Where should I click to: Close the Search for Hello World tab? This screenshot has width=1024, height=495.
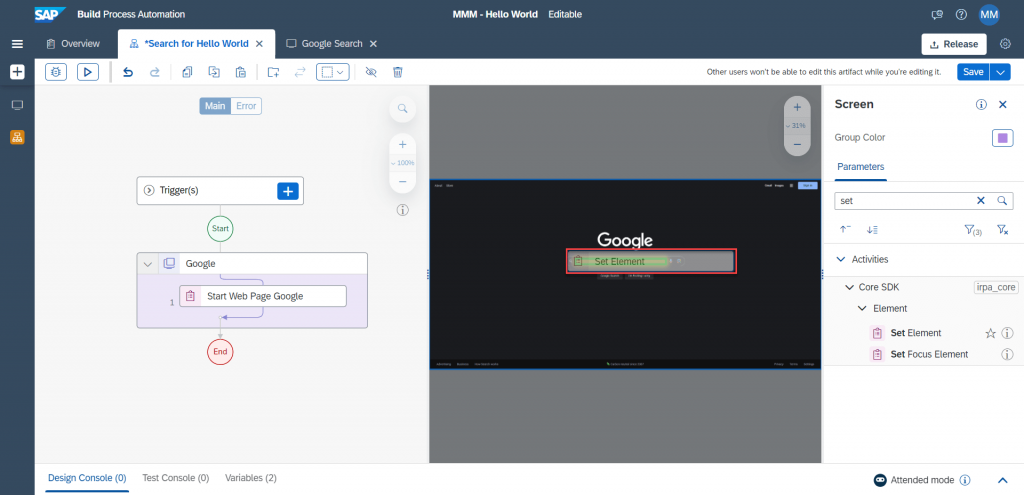click(x=259, y=44)
